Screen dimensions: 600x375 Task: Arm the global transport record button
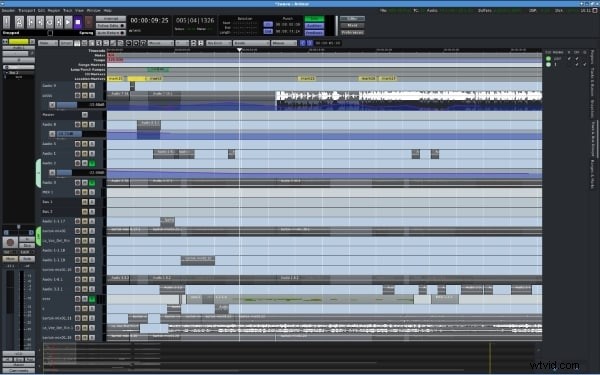pyautogui.click(x=88, y=22)
